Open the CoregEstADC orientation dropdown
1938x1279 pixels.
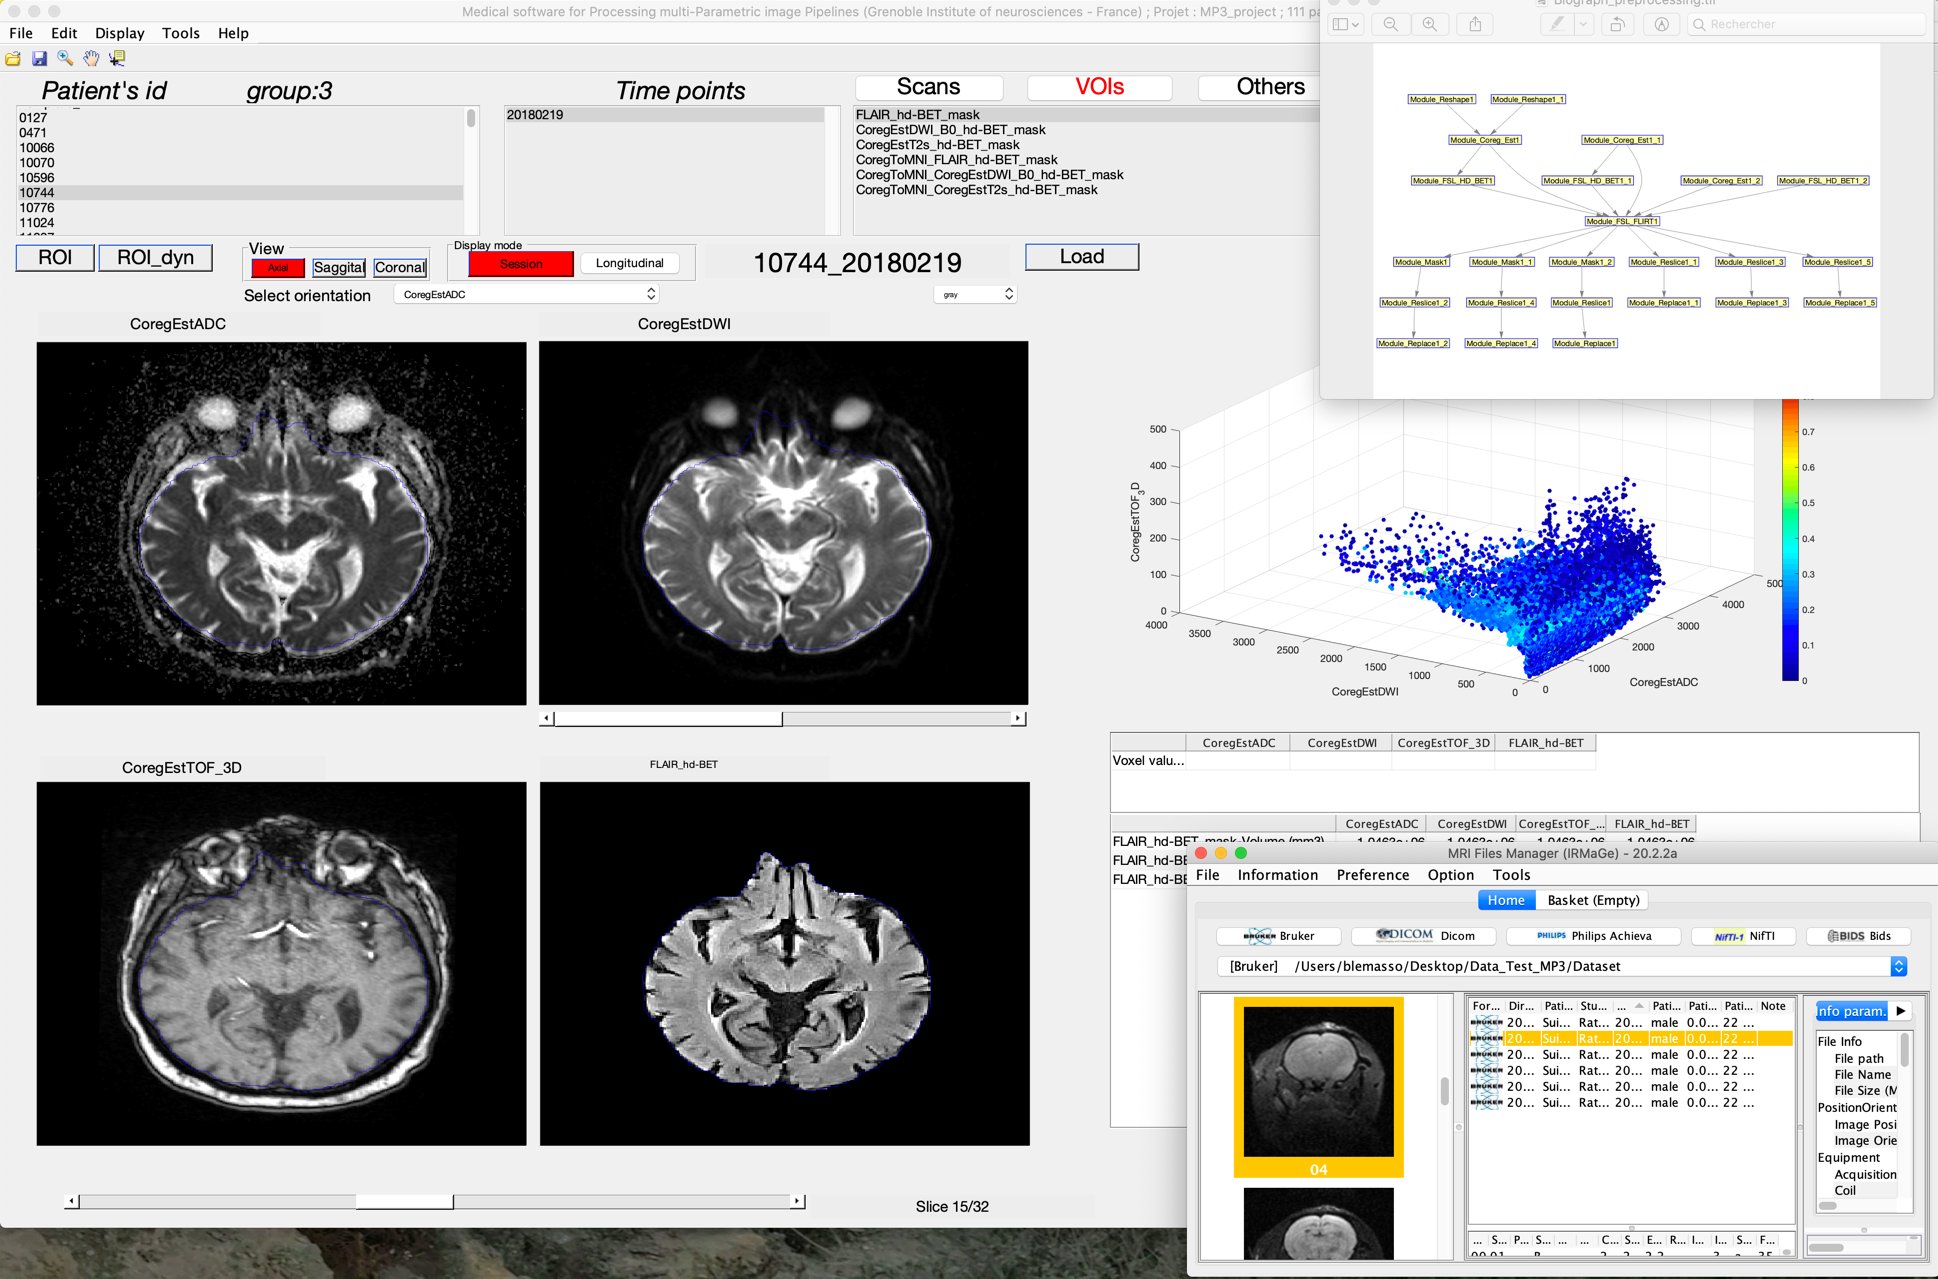(527, 294)
